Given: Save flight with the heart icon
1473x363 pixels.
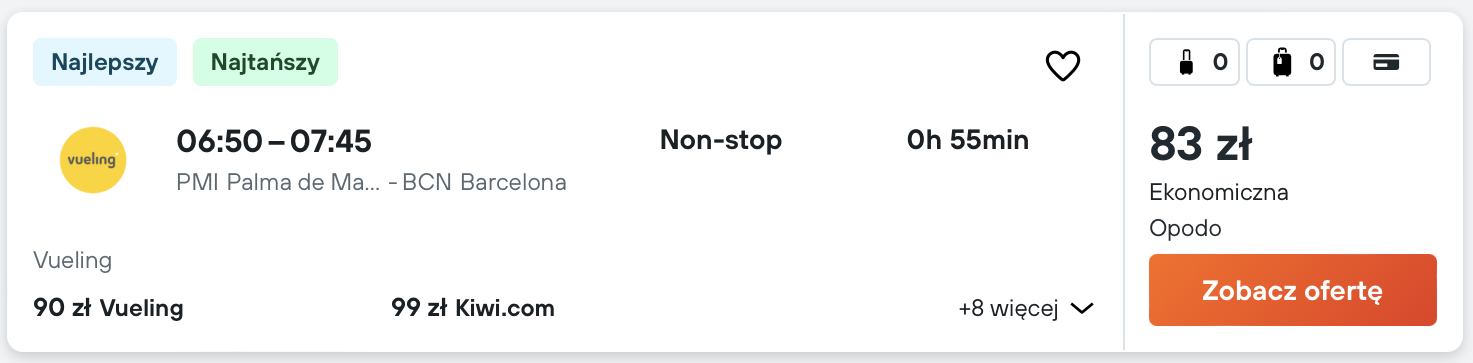Looking at the screenshot, I should click(1063, 66).
